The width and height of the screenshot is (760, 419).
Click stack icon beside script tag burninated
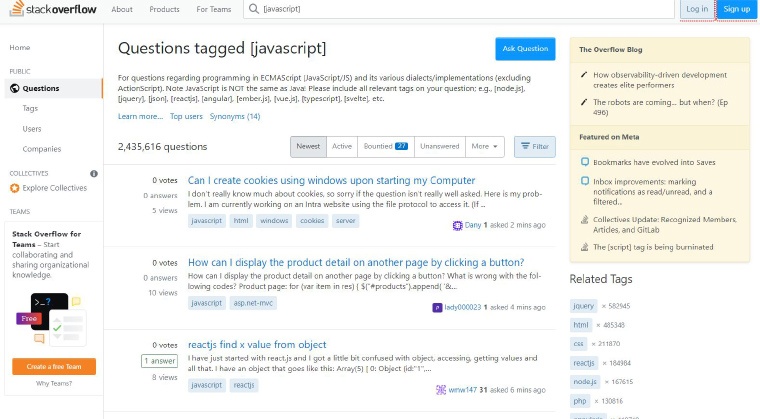point(585,247)
